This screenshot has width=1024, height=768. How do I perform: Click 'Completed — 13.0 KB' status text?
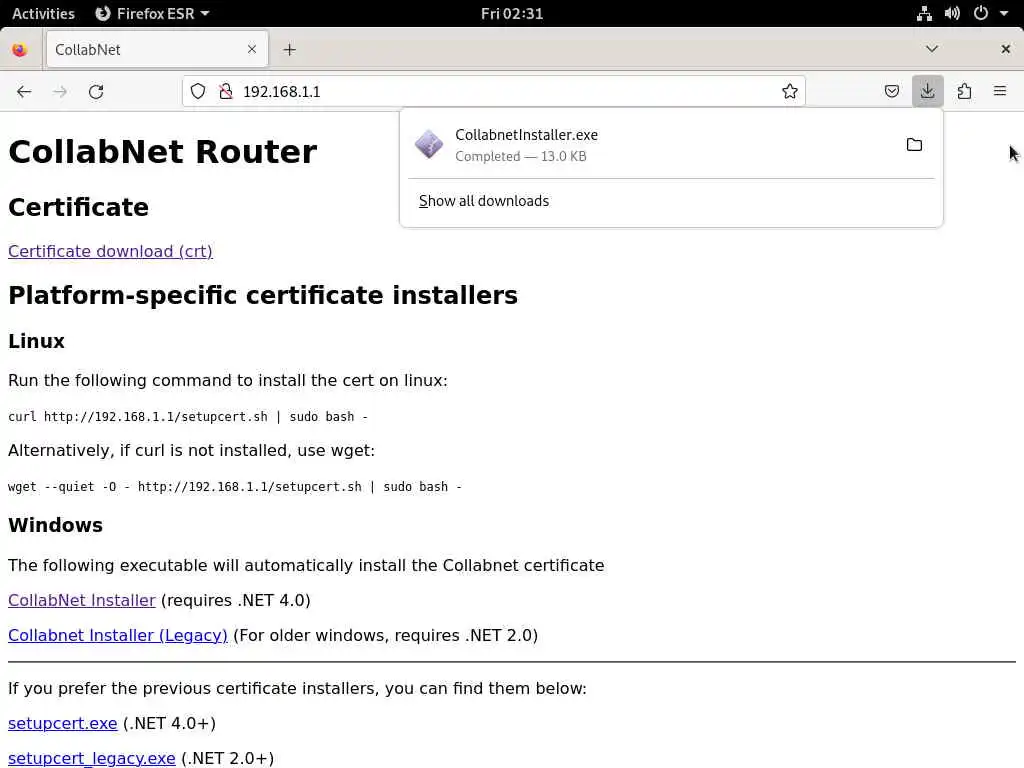click(x=520, y=156)
